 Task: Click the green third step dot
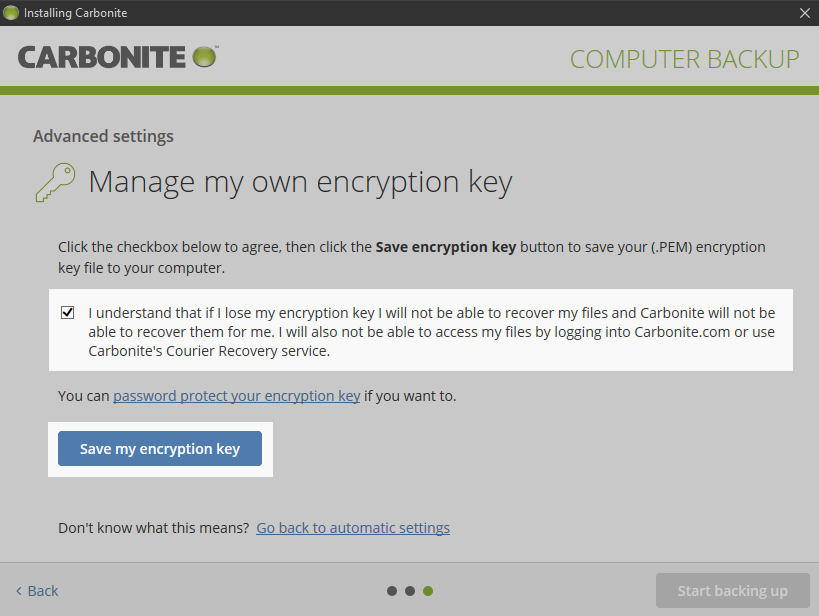point(428,591)
